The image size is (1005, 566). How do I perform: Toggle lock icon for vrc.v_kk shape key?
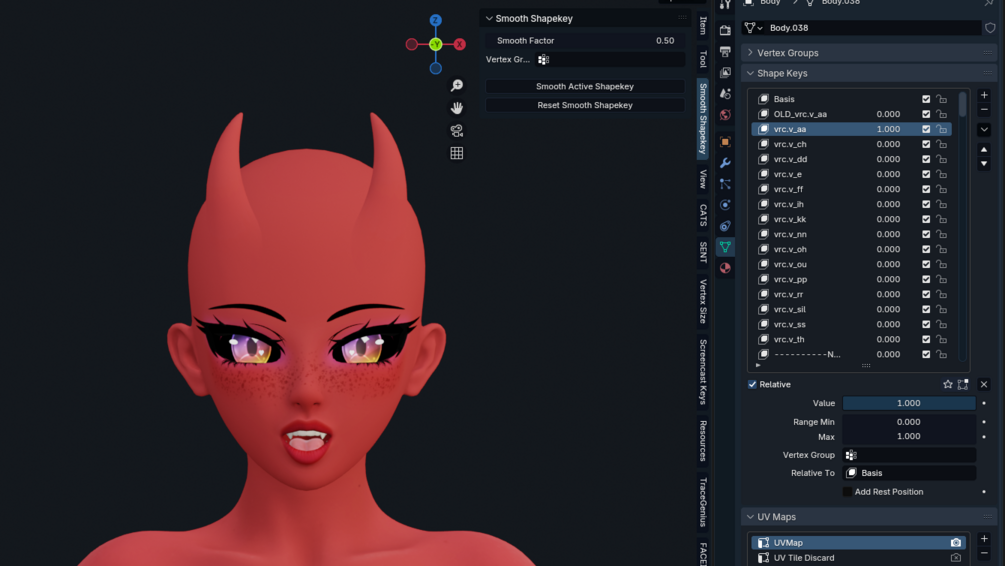point(941,219)
